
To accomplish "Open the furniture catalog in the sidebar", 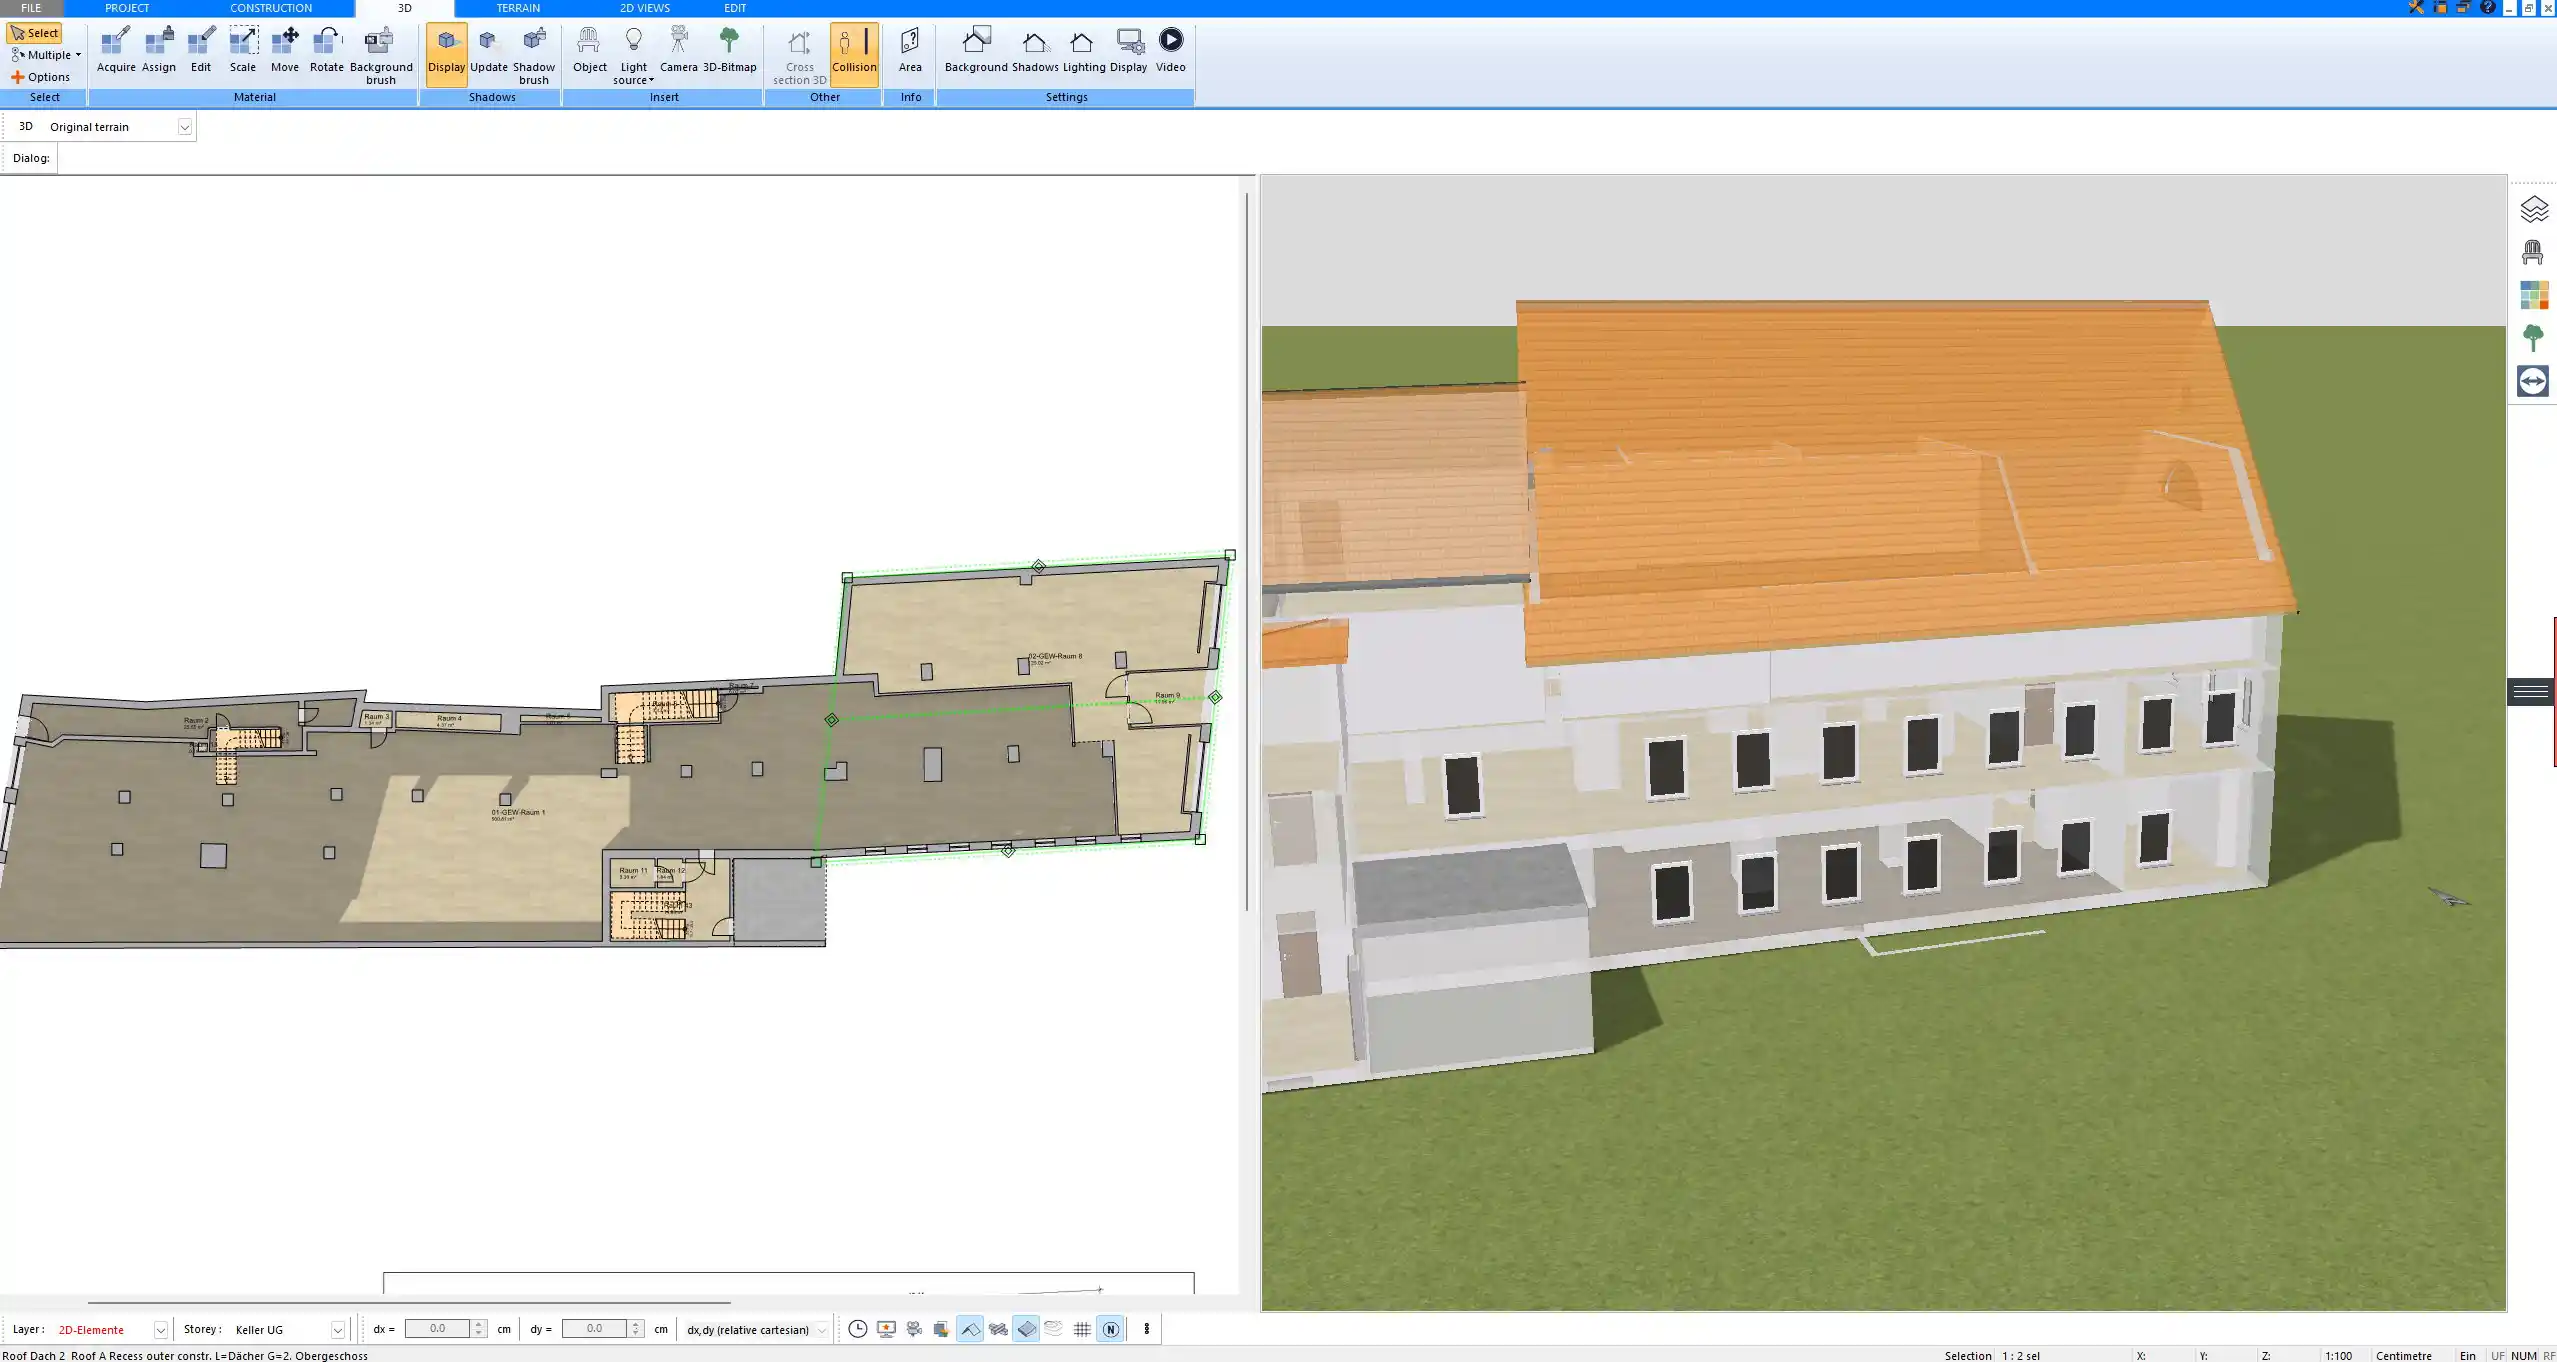I will [x=2533, y=250].
